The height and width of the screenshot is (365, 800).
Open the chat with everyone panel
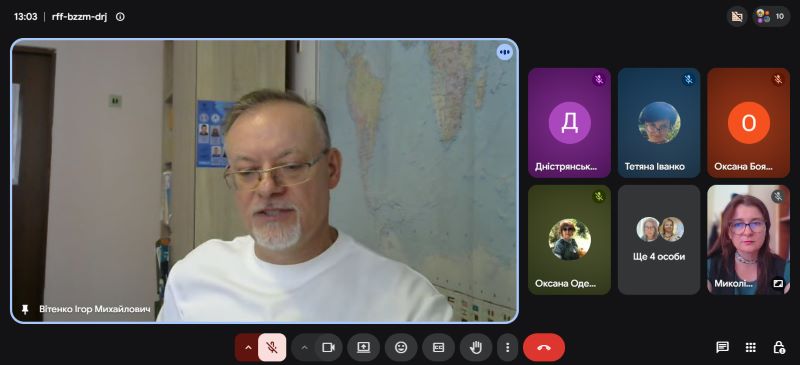coord(722,348)
